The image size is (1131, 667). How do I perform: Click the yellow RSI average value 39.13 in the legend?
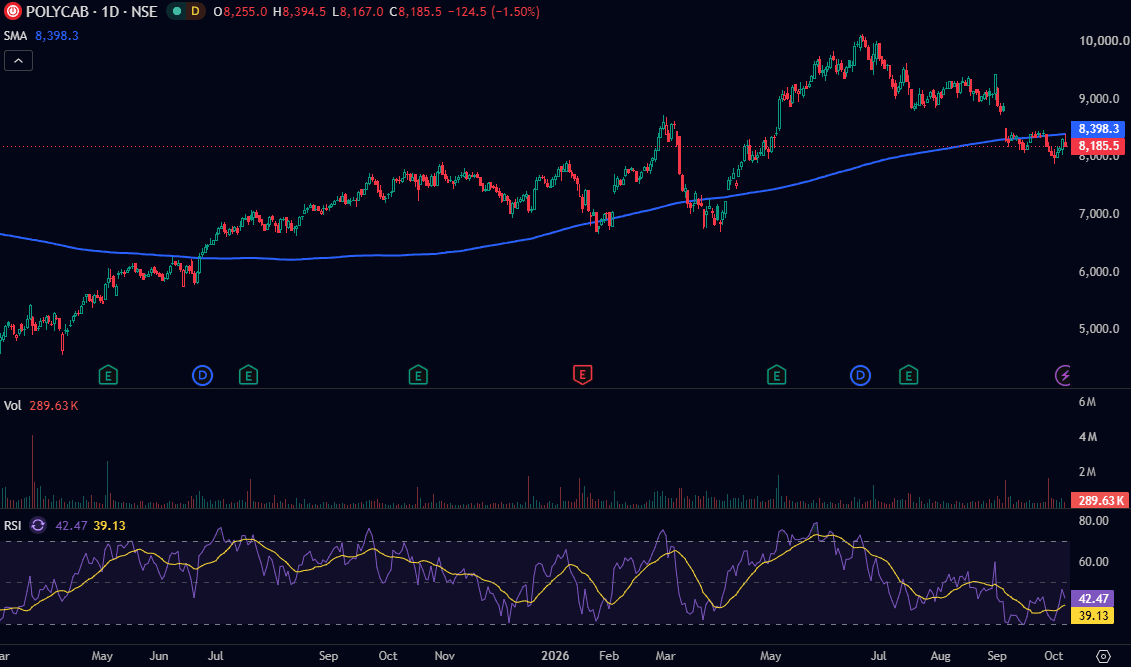(110, 526)
